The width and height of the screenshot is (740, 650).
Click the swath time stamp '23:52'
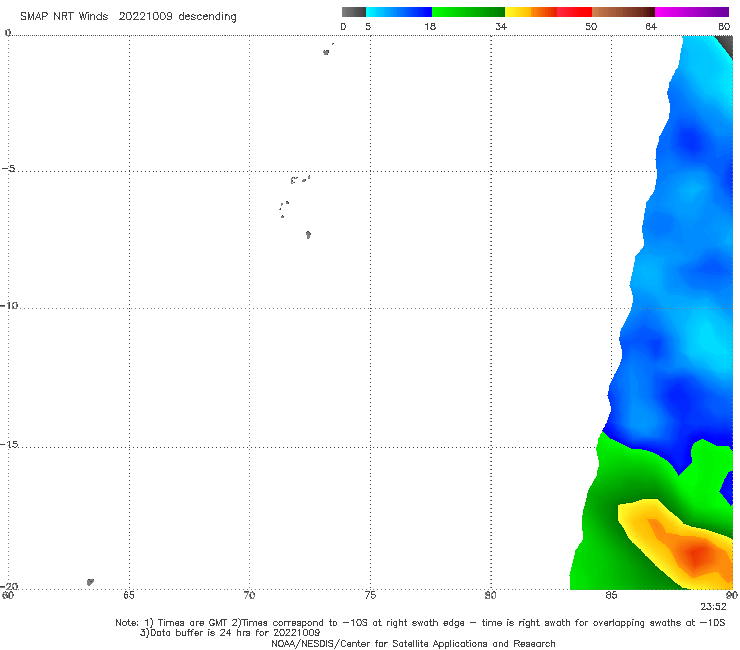pos(713,607)
